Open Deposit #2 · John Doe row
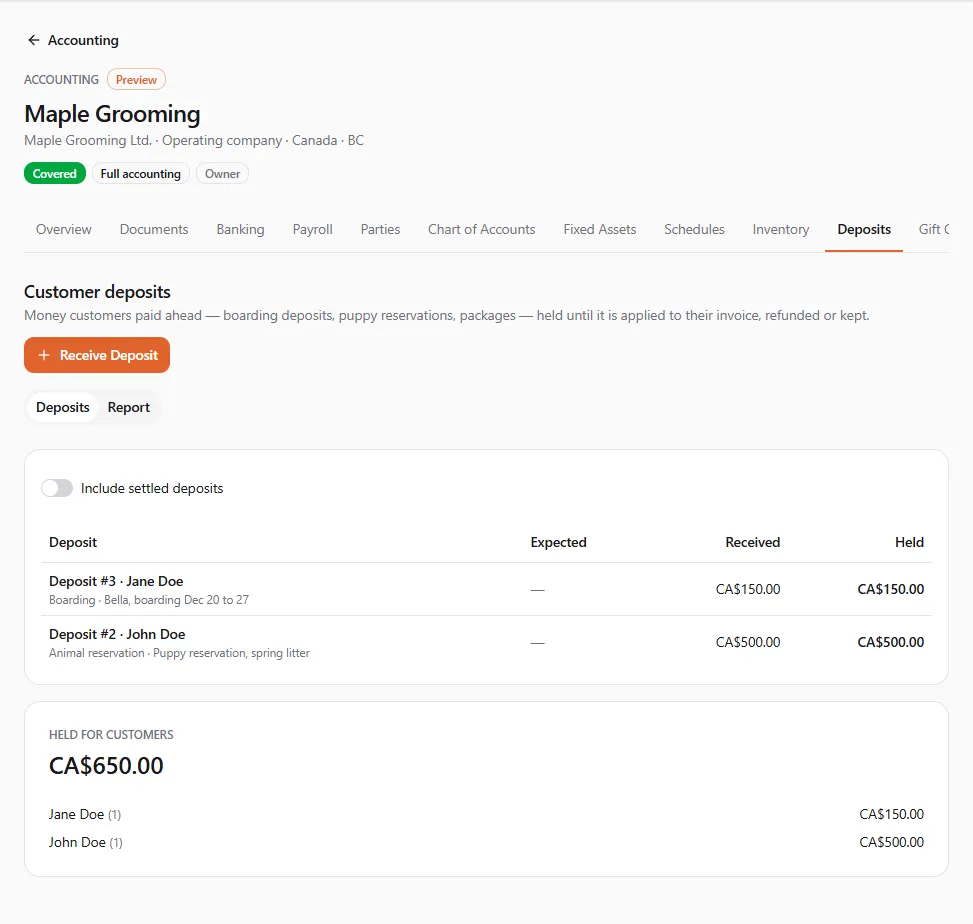973x924 pixels. pyautogui.click(x=486, y=643)
